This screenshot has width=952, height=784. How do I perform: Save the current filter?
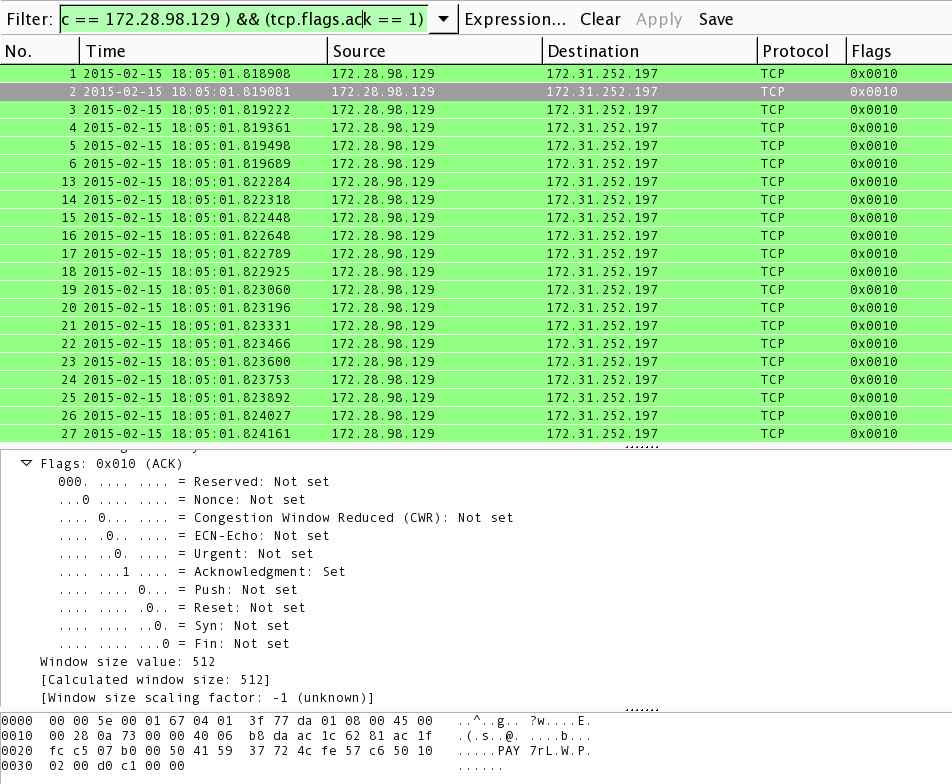(716, 19)
